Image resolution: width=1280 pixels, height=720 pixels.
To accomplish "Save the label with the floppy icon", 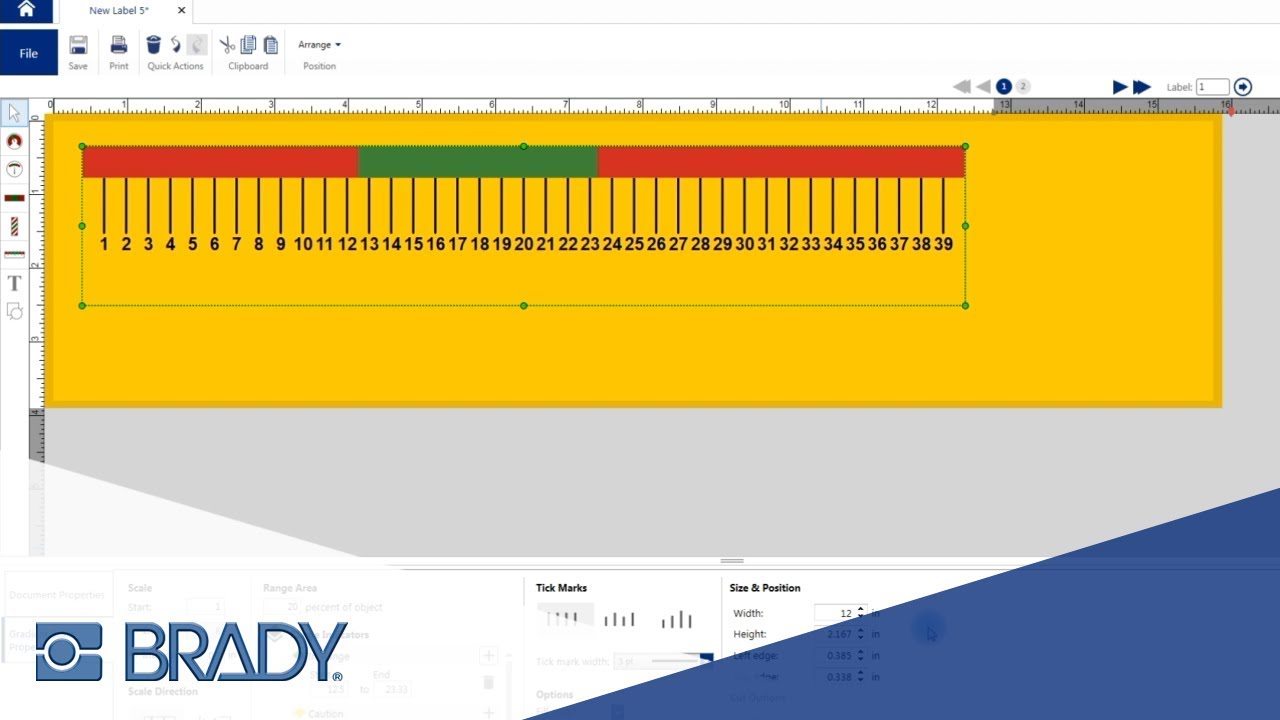I will [78, 45].
